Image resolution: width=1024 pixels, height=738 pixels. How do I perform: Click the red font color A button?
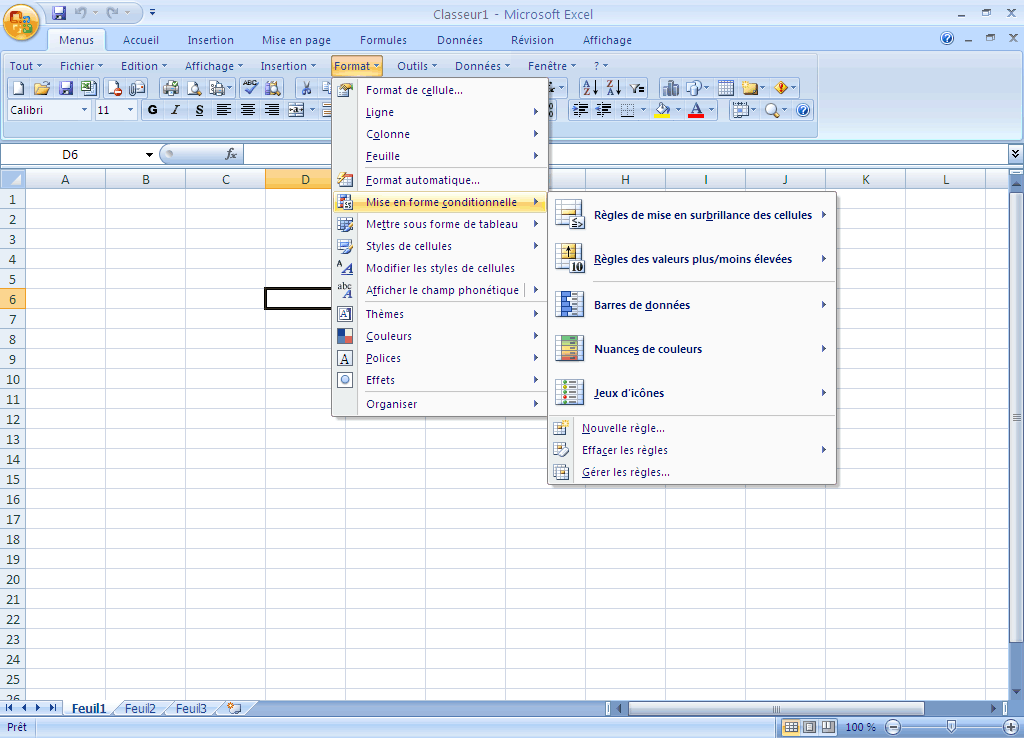pyautogui.click(x=696, y=110)
